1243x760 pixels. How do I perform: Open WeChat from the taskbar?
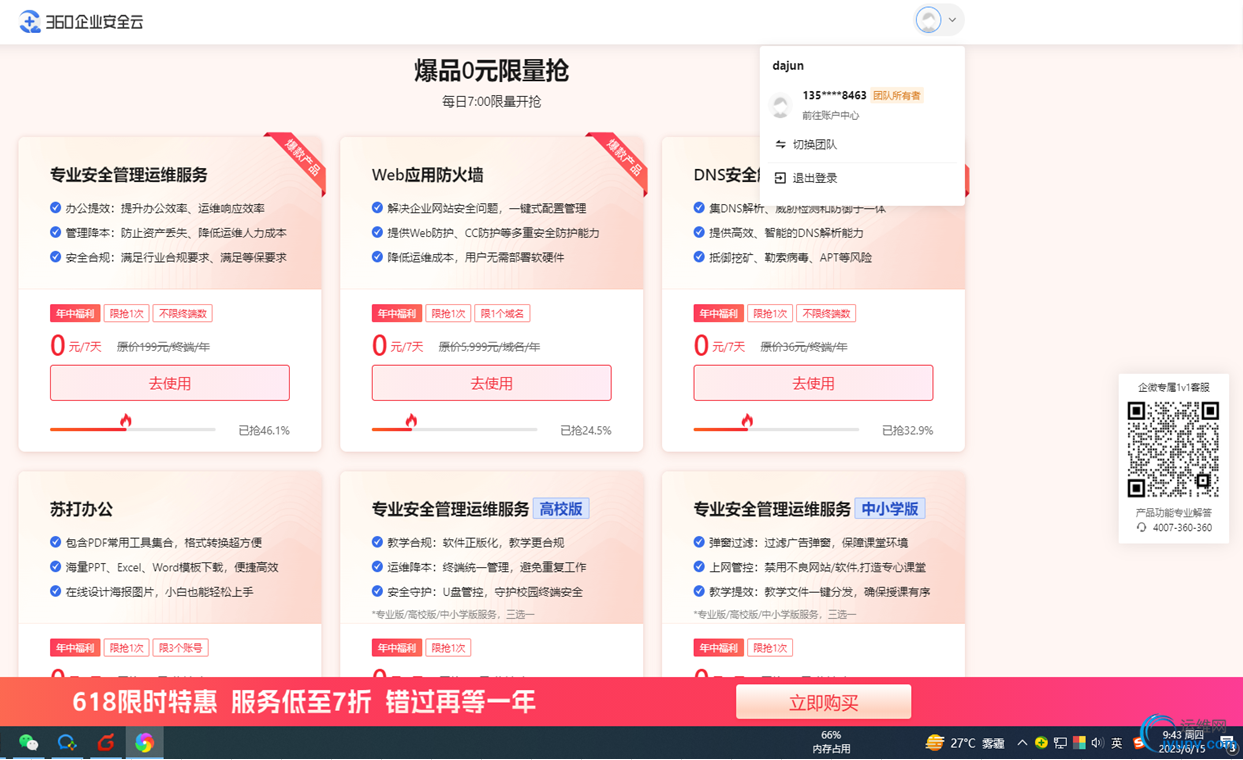point(28,743)
